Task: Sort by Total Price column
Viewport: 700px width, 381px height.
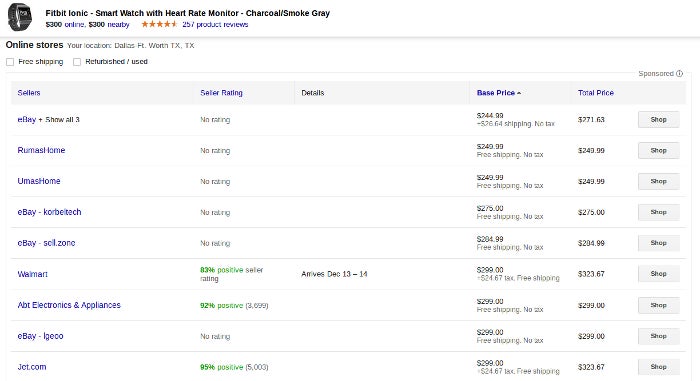Action: point(596,93)
